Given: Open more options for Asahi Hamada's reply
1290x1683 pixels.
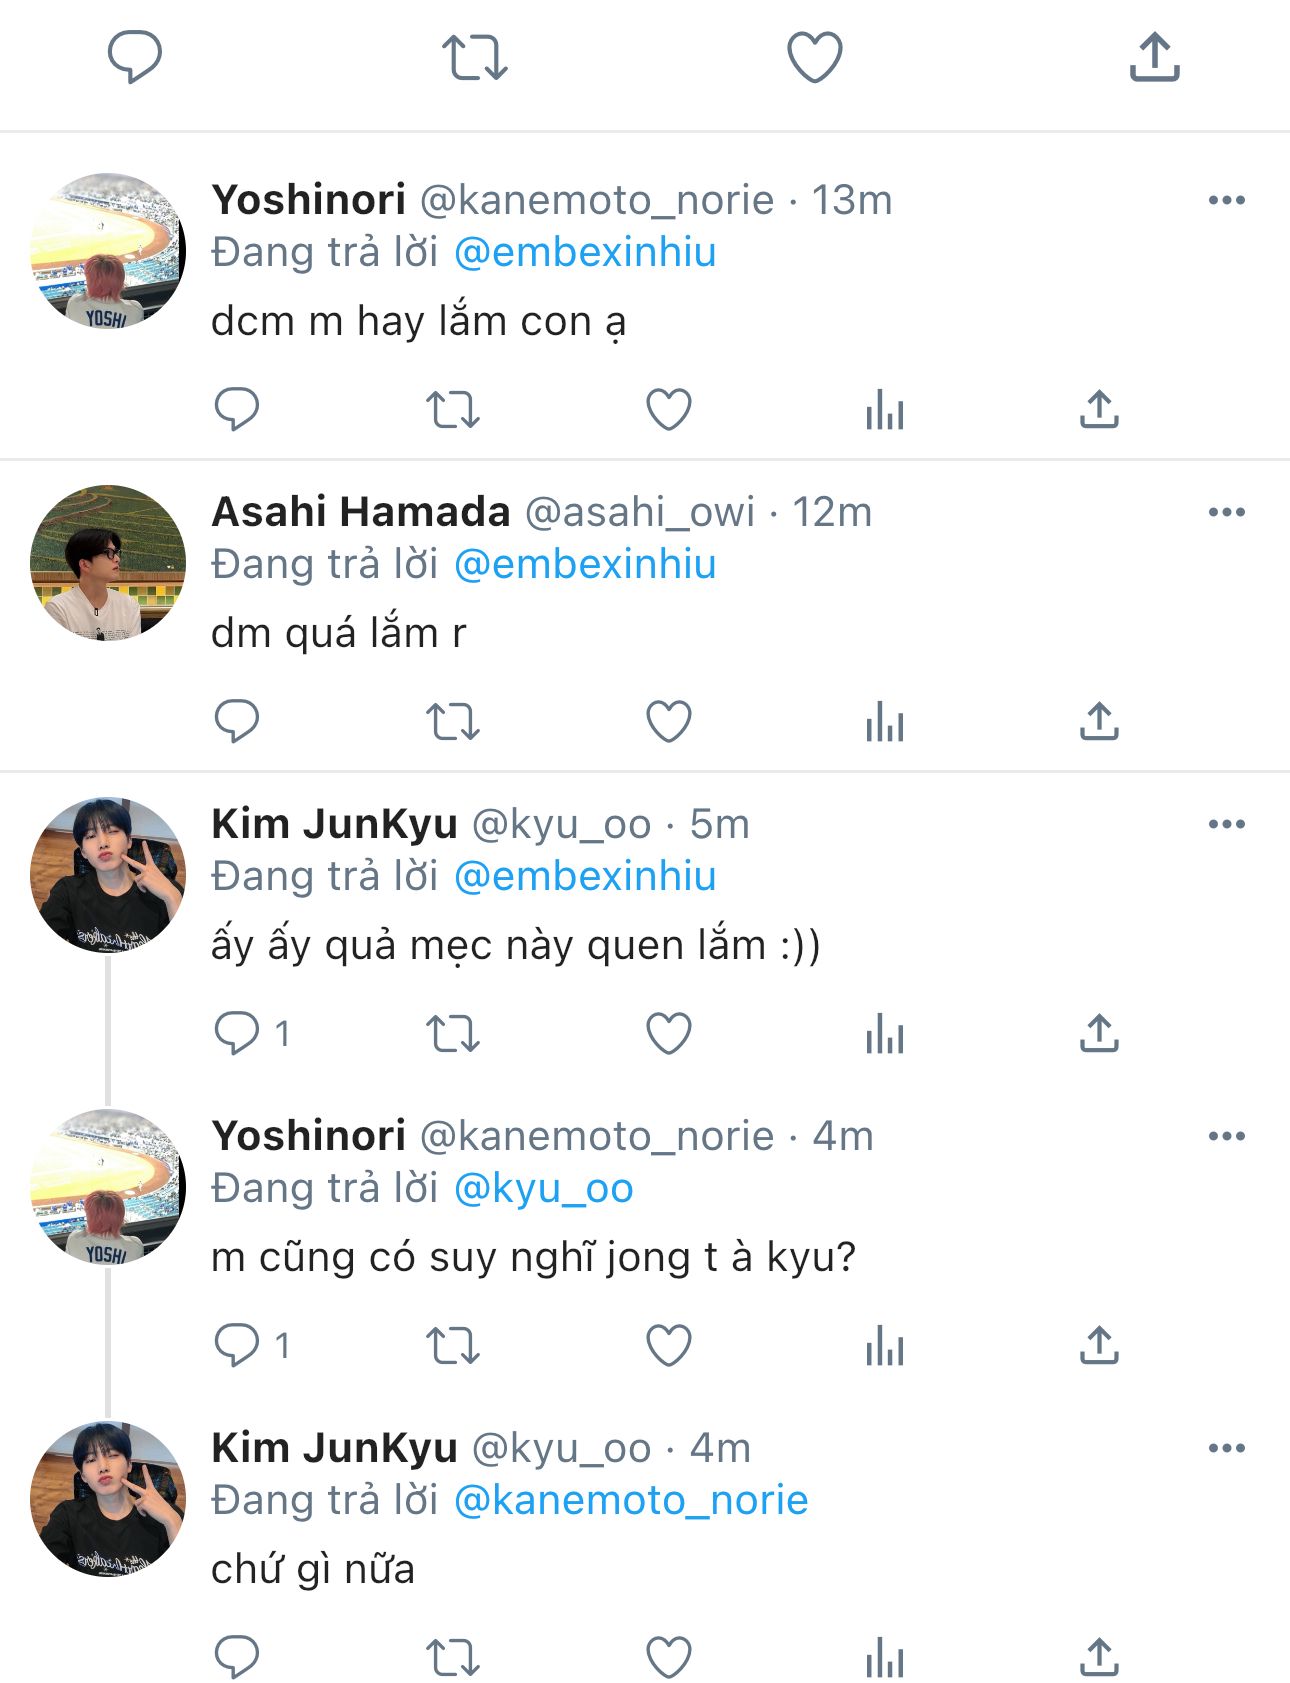Looking at the screenshot, I should pos(1226,513).
